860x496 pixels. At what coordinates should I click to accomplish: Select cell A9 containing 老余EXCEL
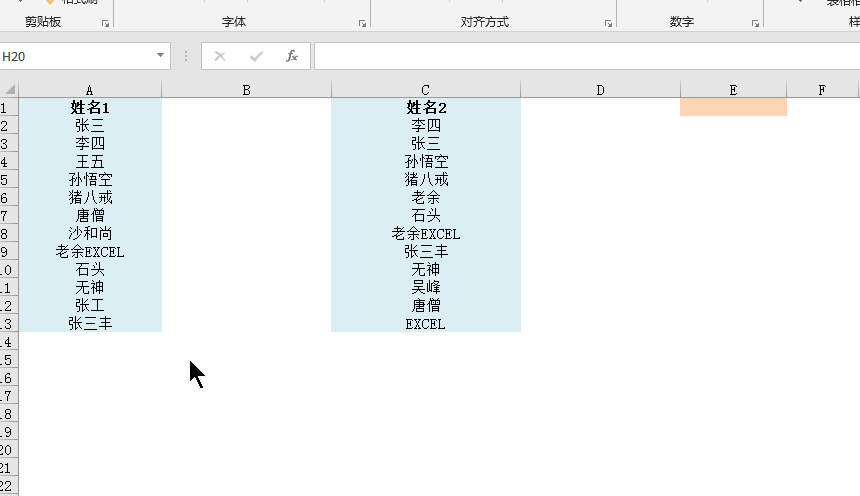click(90, 252)
